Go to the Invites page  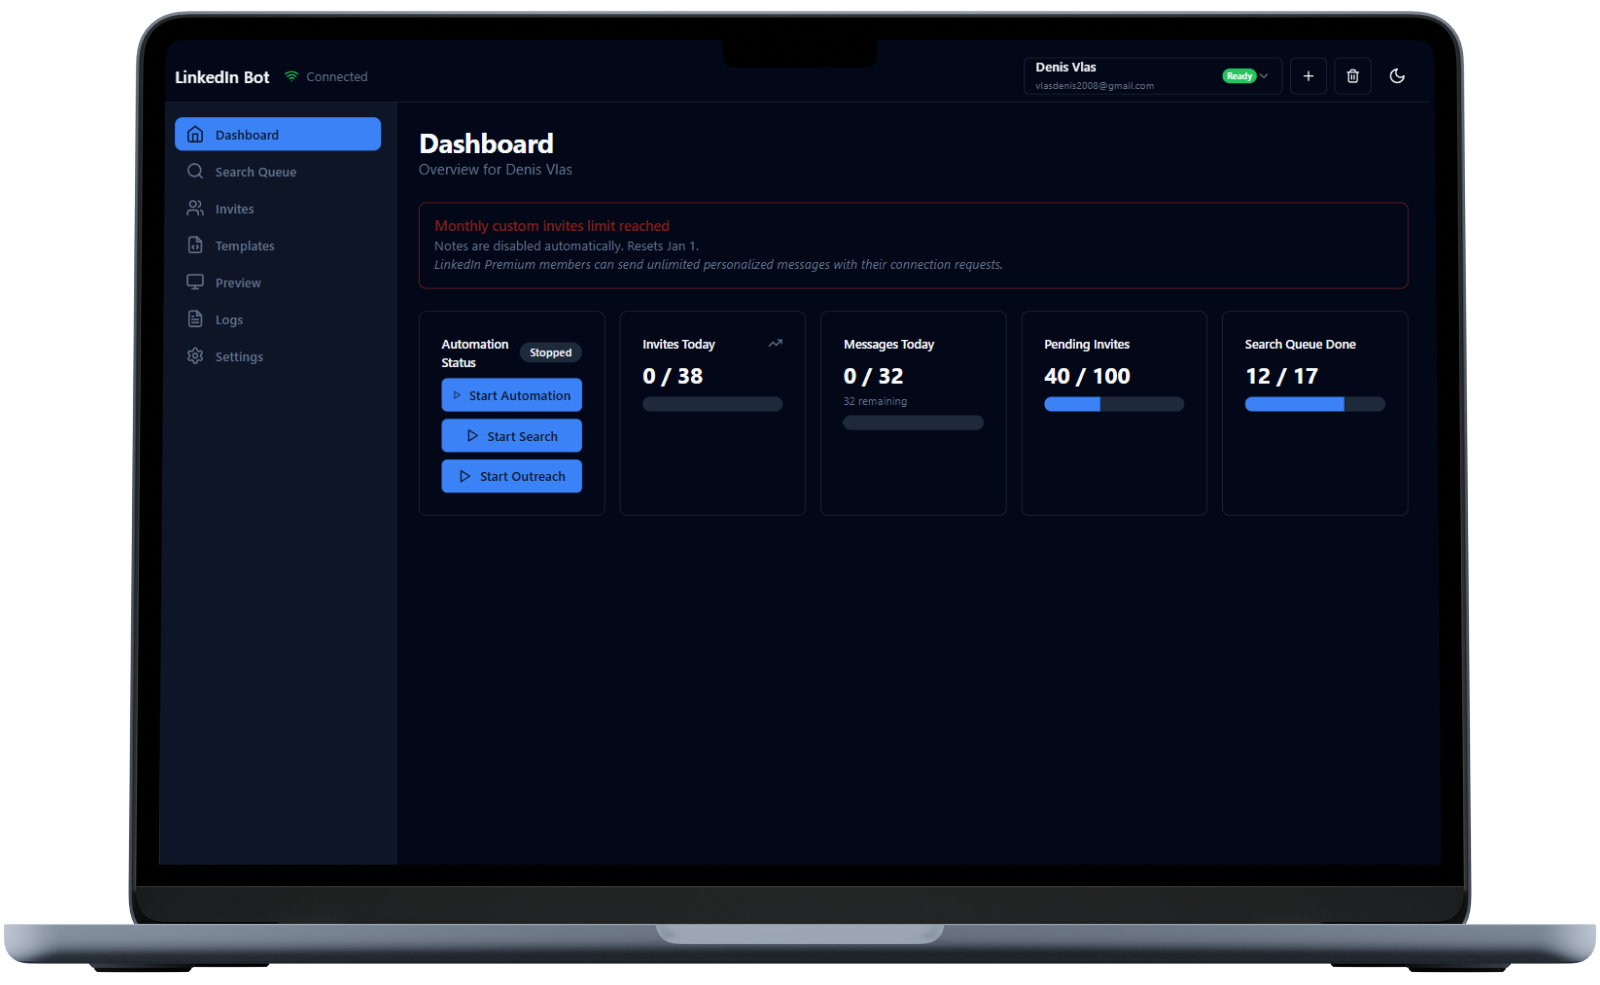234,209
